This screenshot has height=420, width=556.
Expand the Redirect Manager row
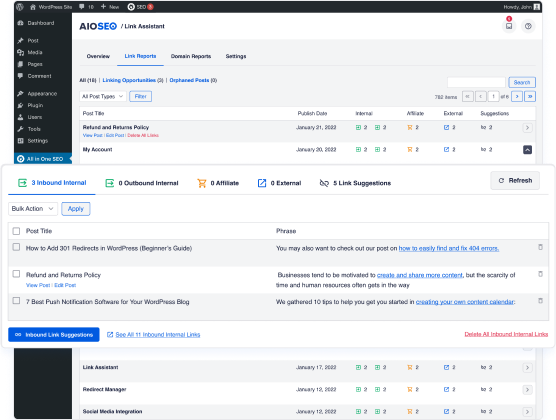[527, 389]
